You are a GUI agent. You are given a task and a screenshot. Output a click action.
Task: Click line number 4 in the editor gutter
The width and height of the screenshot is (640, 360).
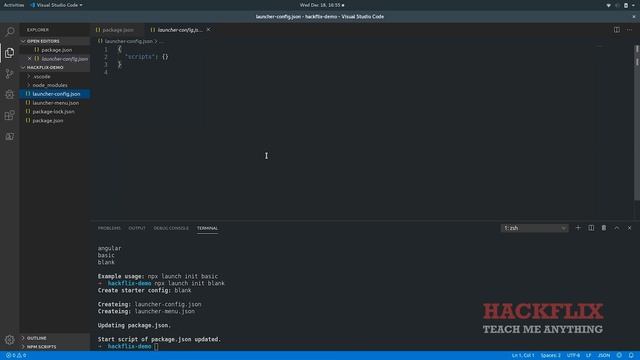click(x=106, y=72)
